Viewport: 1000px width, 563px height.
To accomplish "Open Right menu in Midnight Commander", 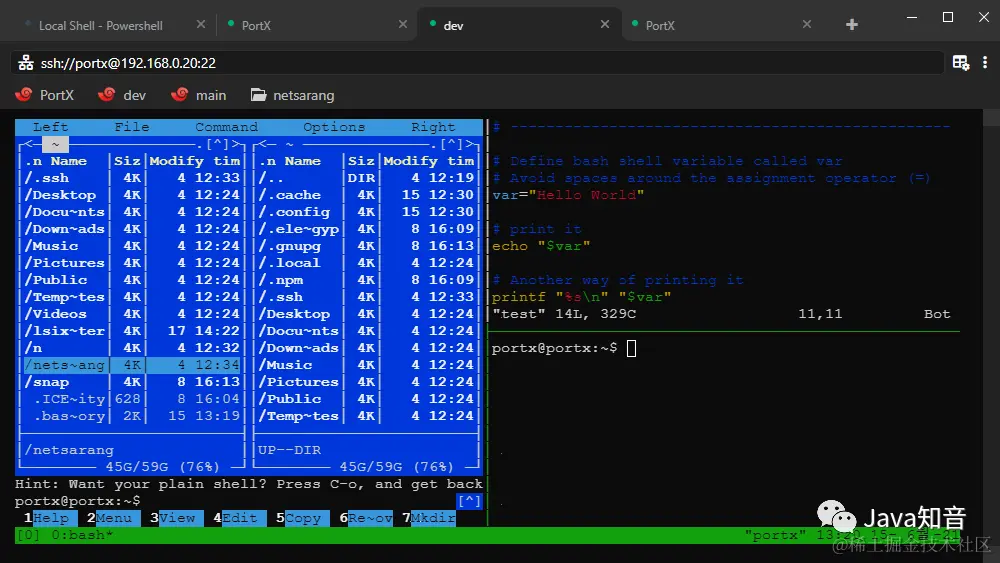I will [433, 127].
